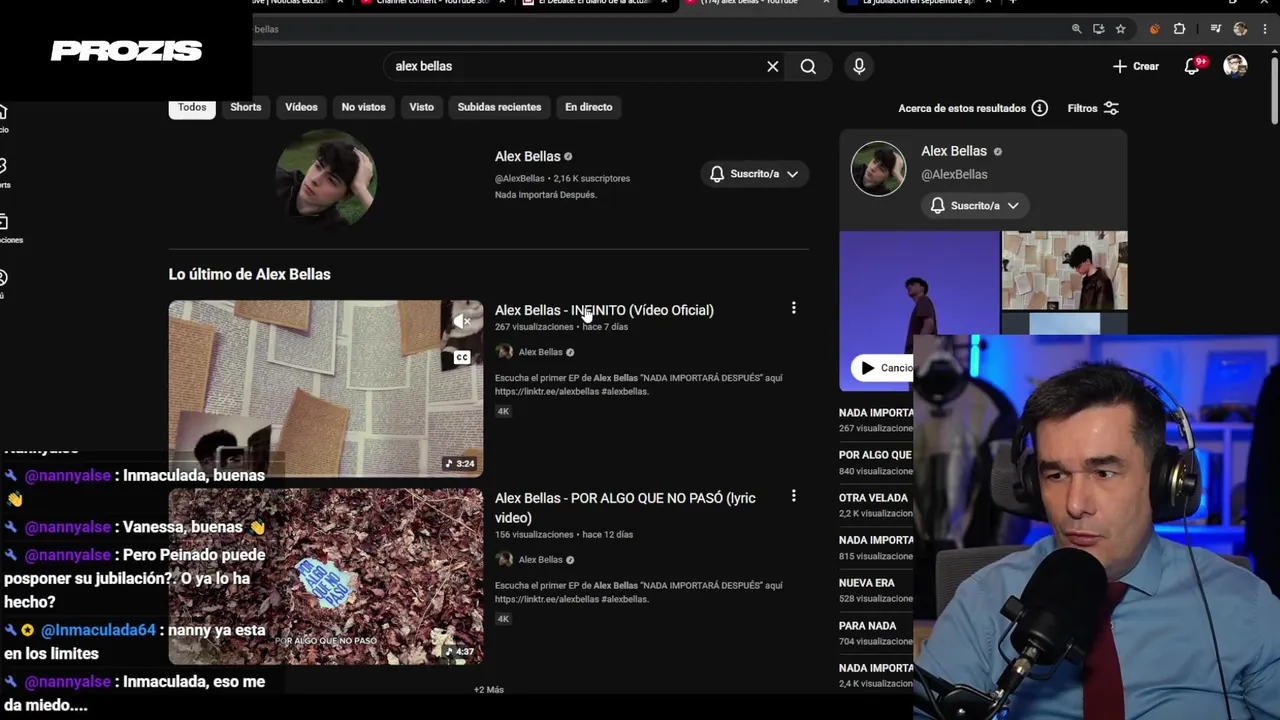Open the POR ALGO QUE NO PASÓ lyric video title
Image resolution: width=1280 pixels, height=720 pixels.
click(625, 508)
